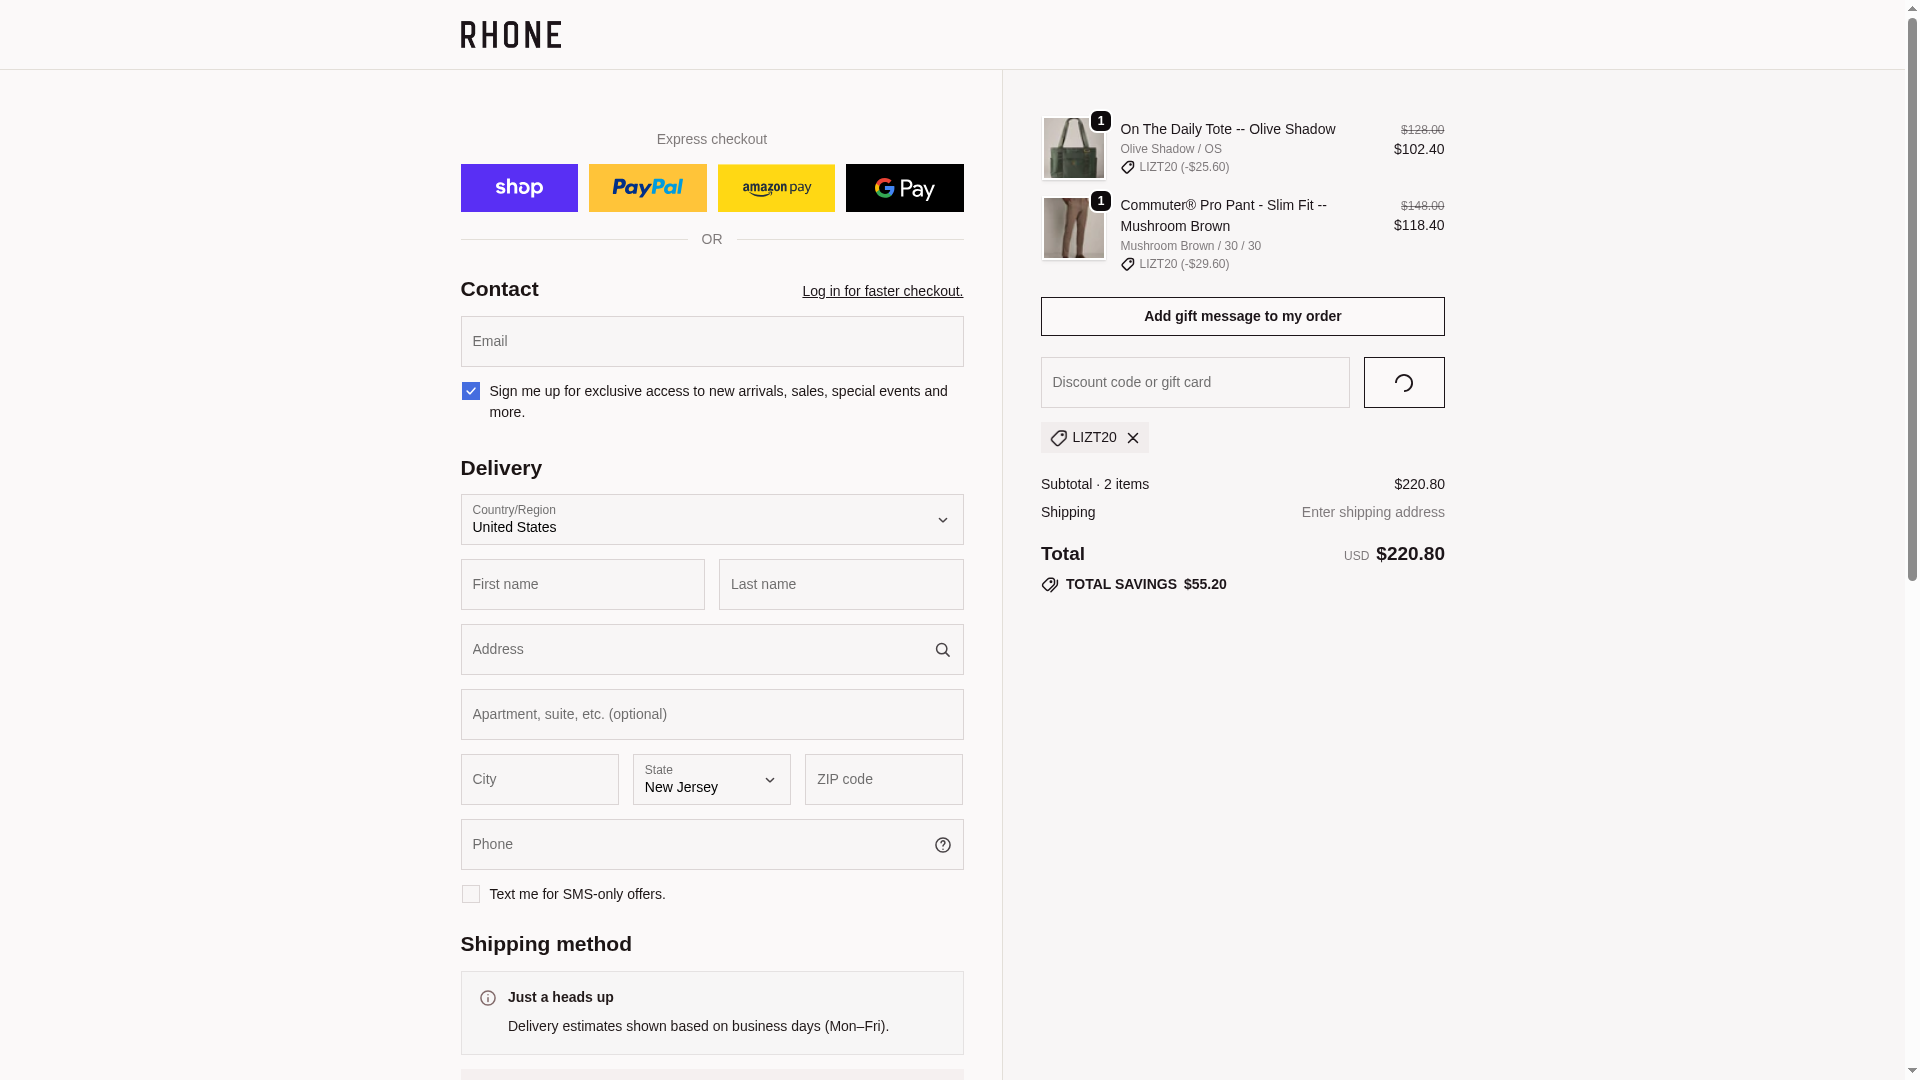Open the phone number help icon
This screenshot has width=1920, height=1080.
(x=942, y=845)
